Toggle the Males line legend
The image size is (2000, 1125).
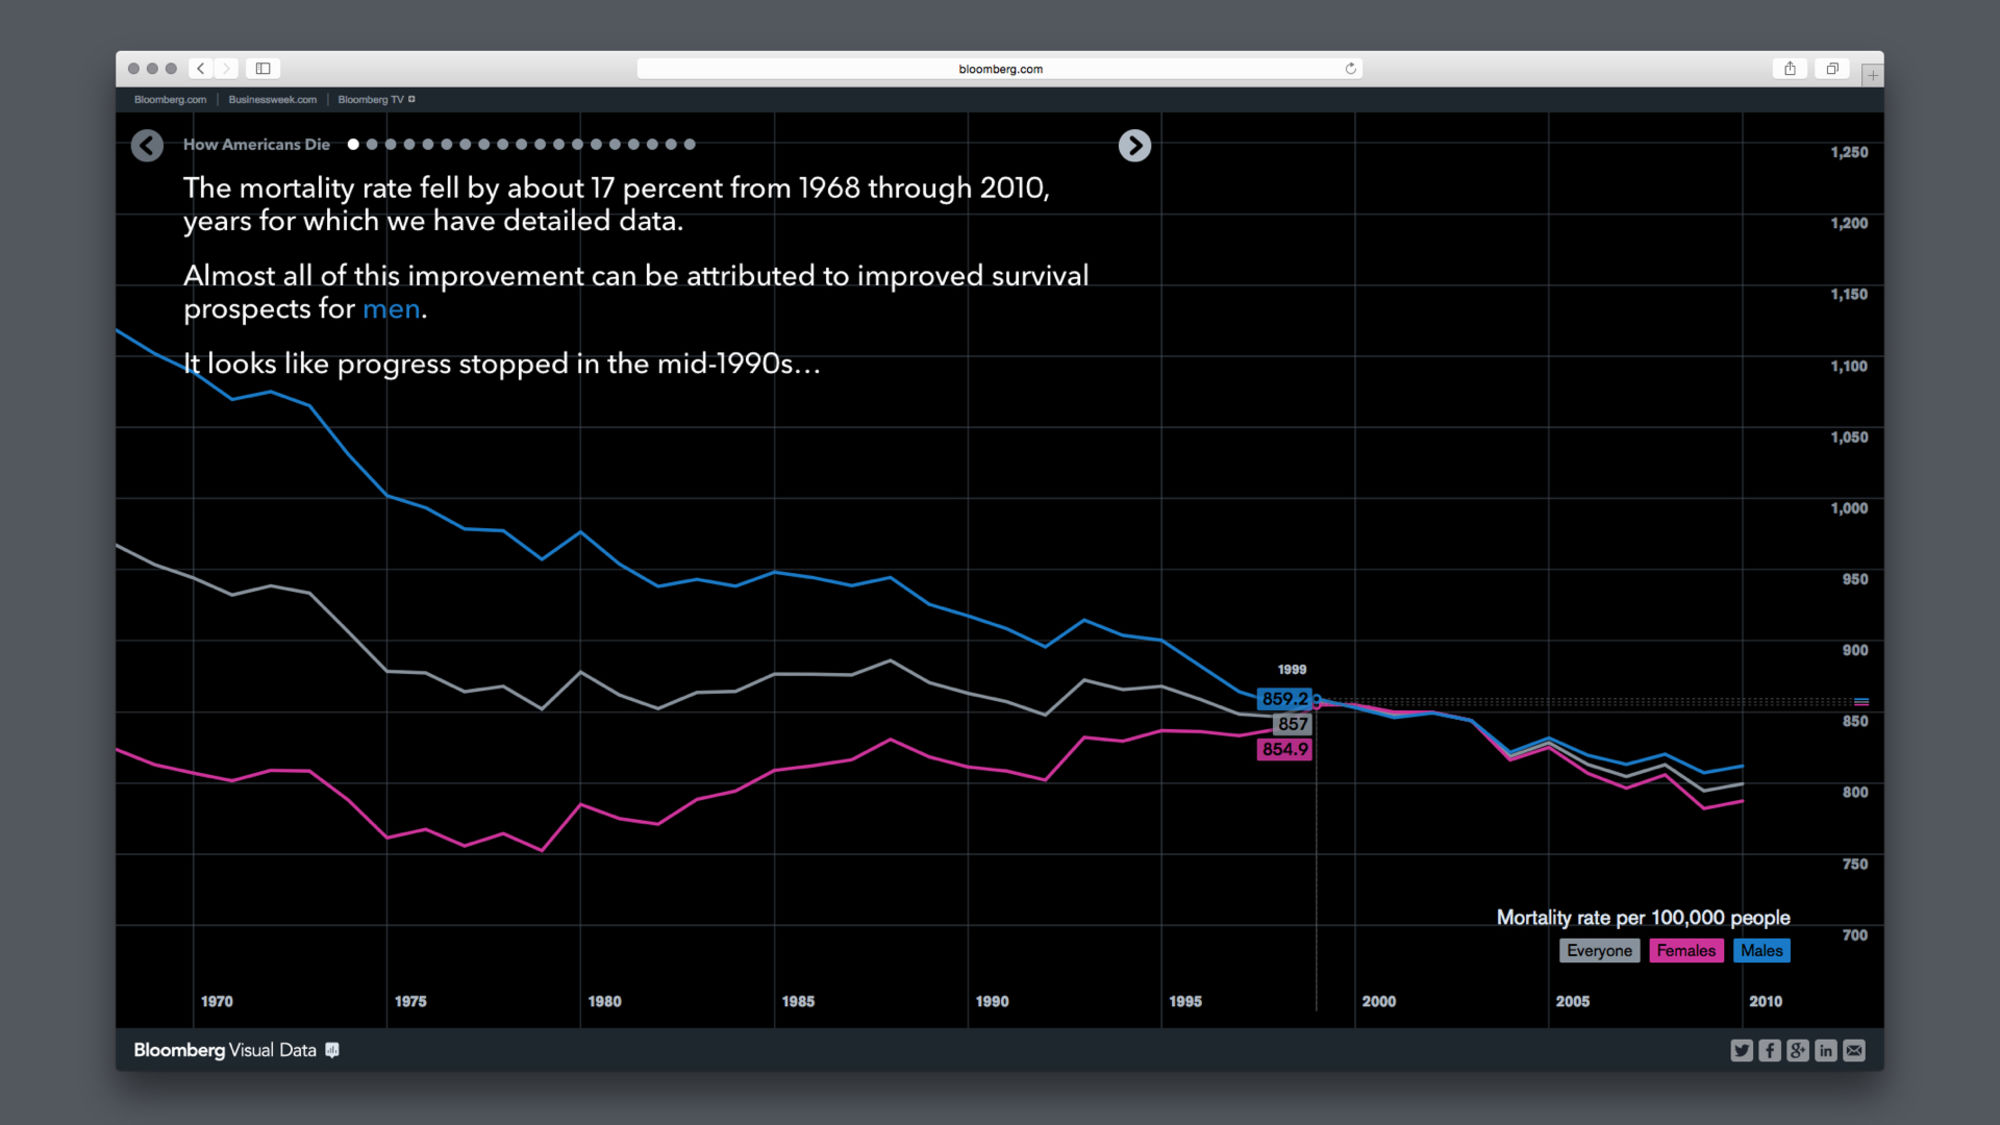pyautogui.click(x=1761, y=951)
